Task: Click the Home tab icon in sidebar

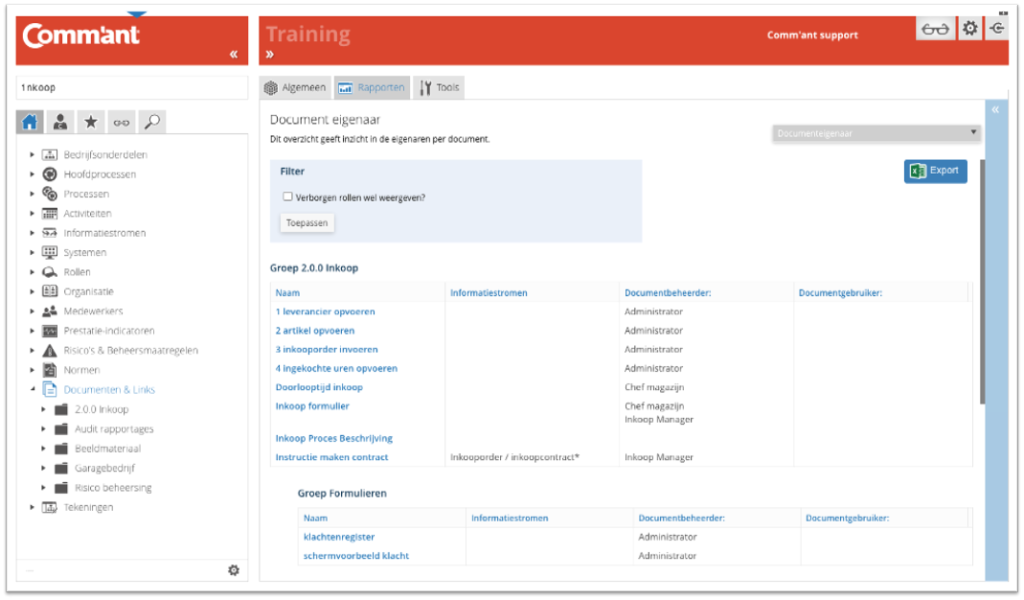Action: (30, 121)
